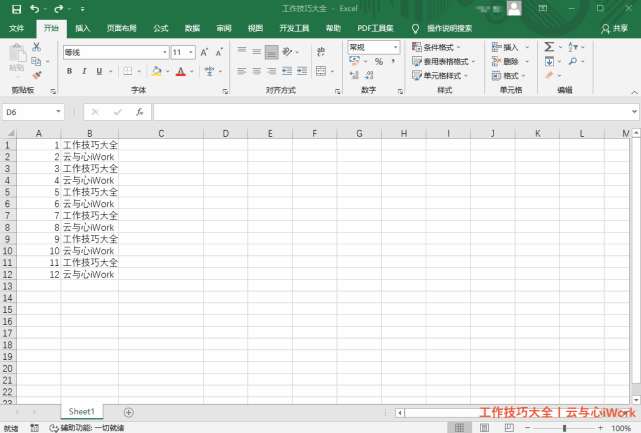
Task: Click the 操作说明搜索 search box
Action: (449, 28)
